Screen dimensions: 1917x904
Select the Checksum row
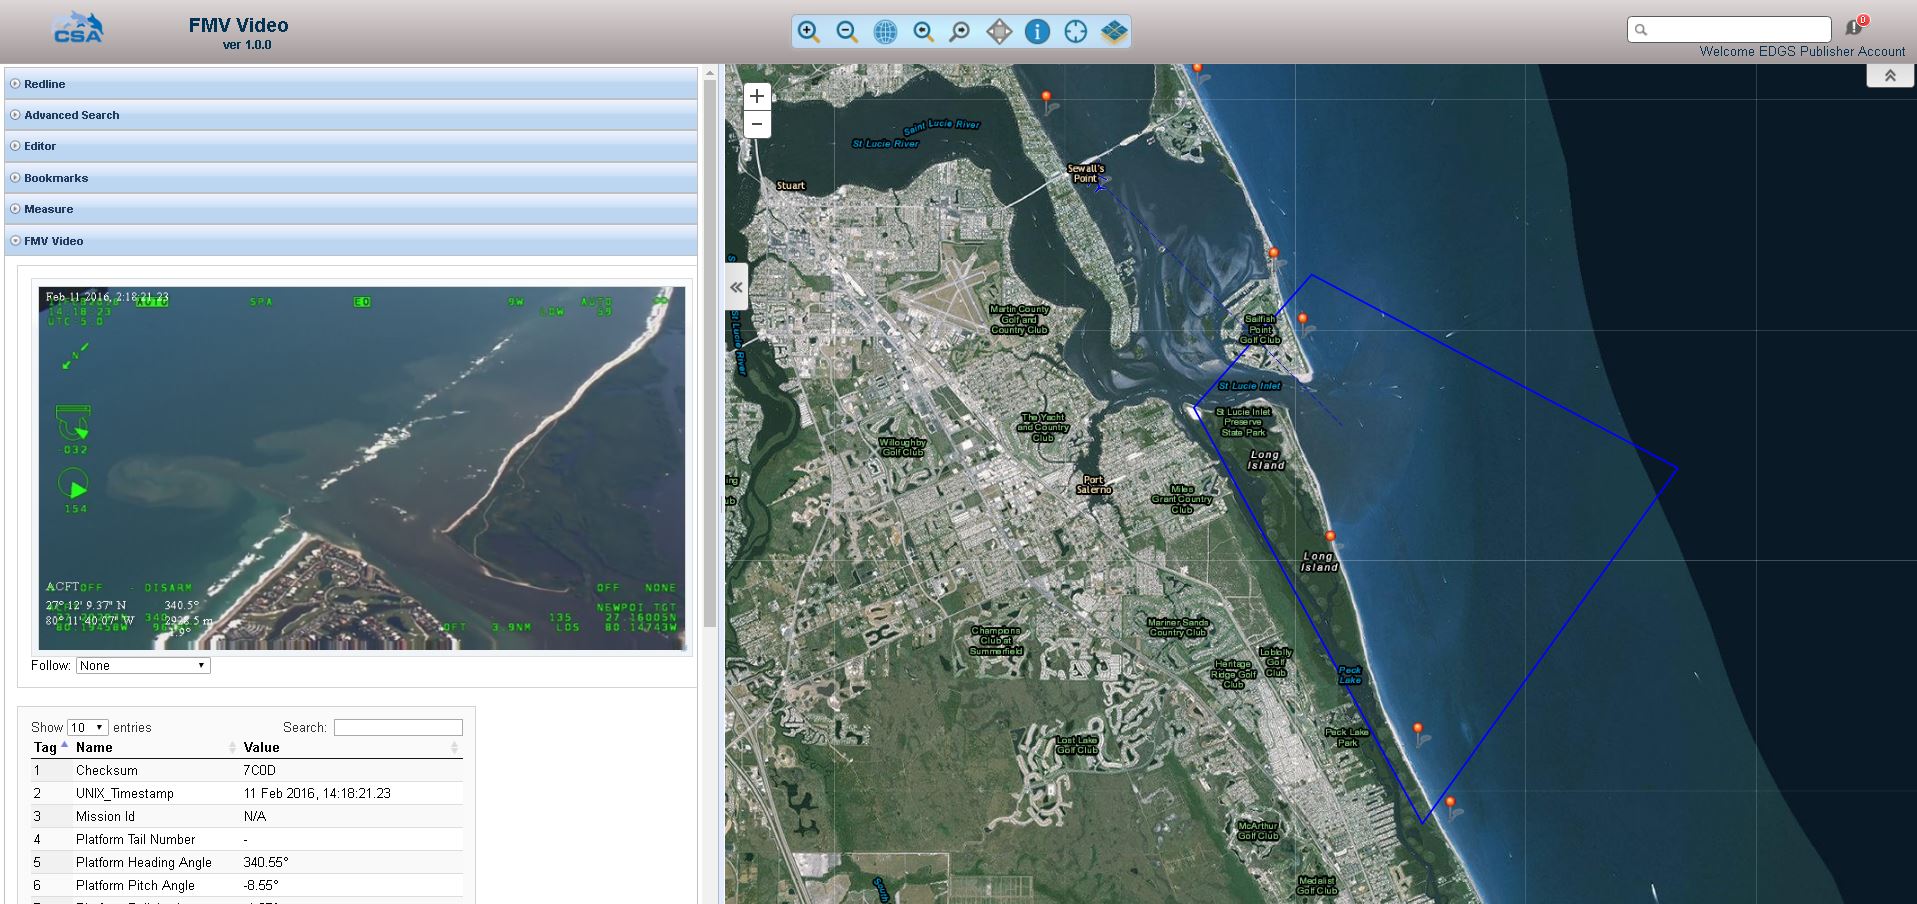click(247, 770)
